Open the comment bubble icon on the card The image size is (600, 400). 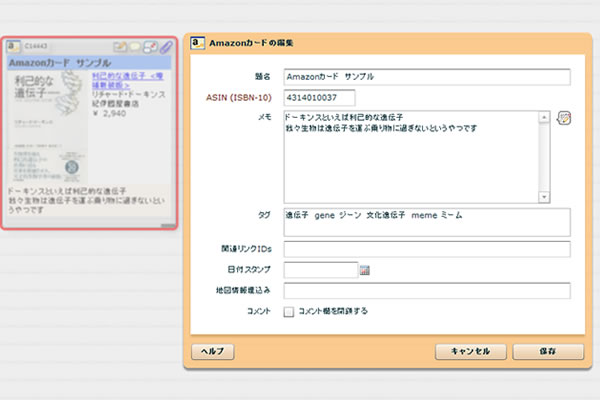coord(135,46)
